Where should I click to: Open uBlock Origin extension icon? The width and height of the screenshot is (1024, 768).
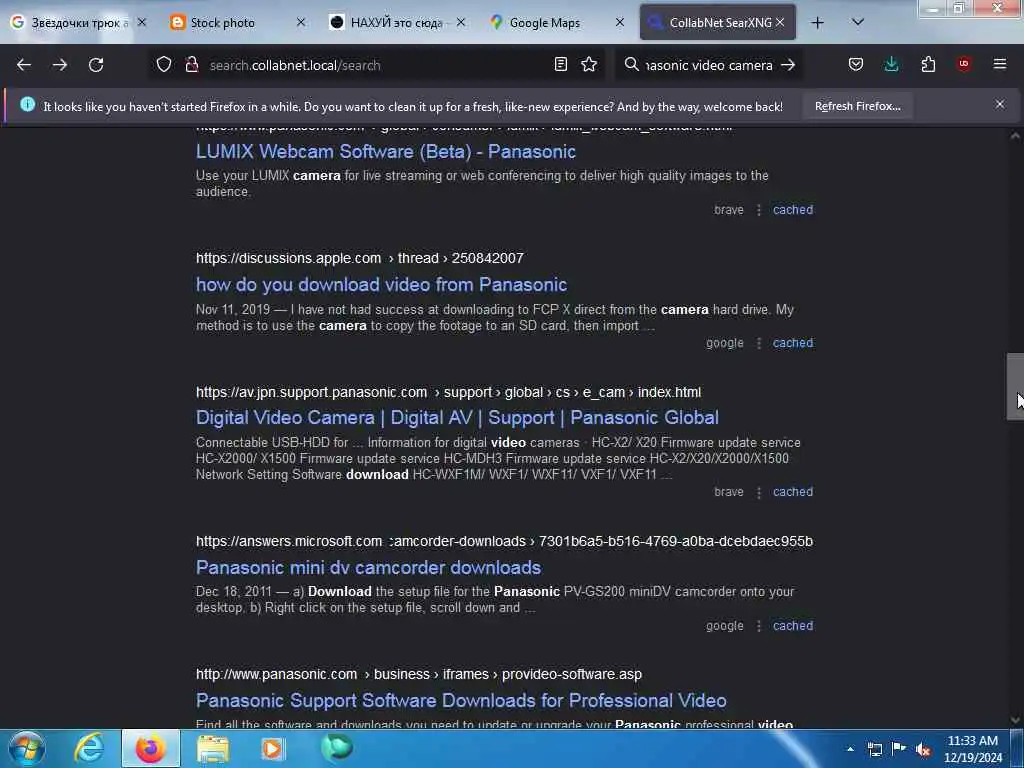[963, 64]
